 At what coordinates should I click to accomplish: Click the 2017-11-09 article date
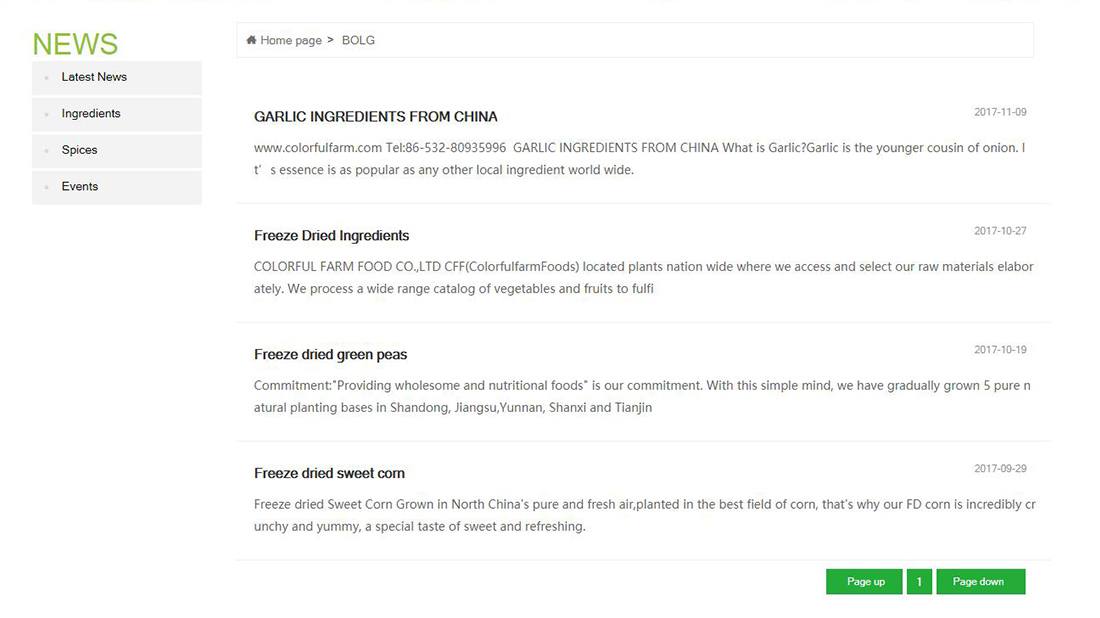pos(1000,112)
